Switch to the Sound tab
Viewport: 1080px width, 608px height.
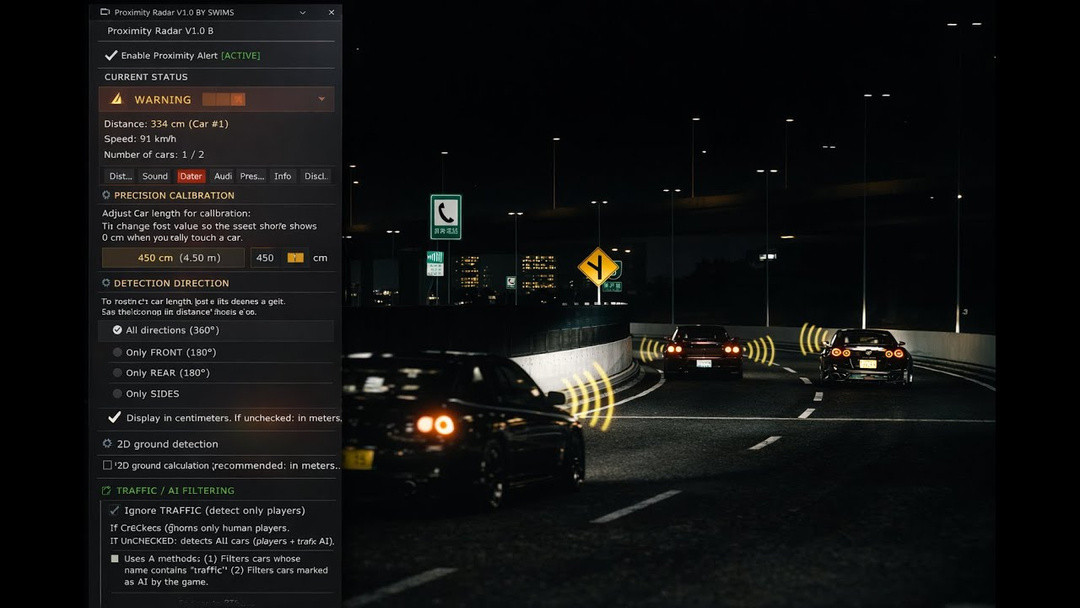coord(155,176)
